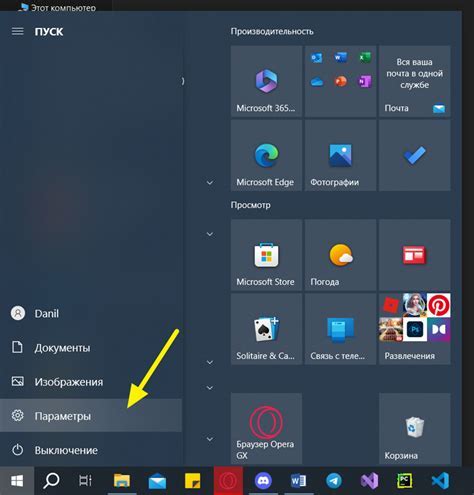This screenshot has height=495, width=474.
Task: Open Dolby in the Развлечения folder
Action: pos(439,329)
